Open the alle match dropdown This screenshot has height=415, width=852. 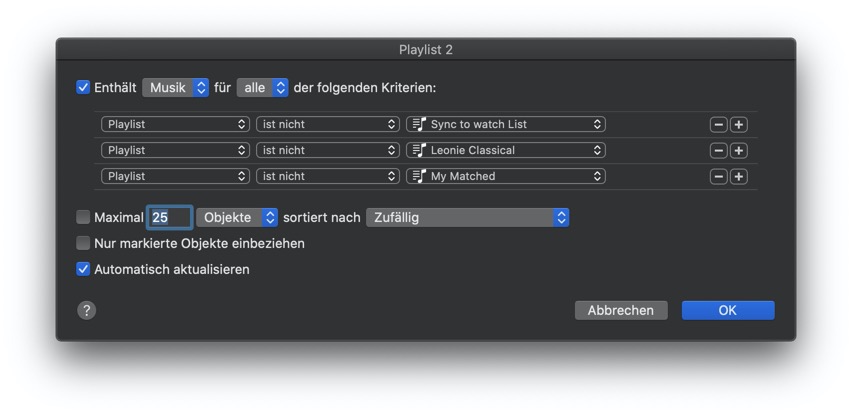click(262, 88)
